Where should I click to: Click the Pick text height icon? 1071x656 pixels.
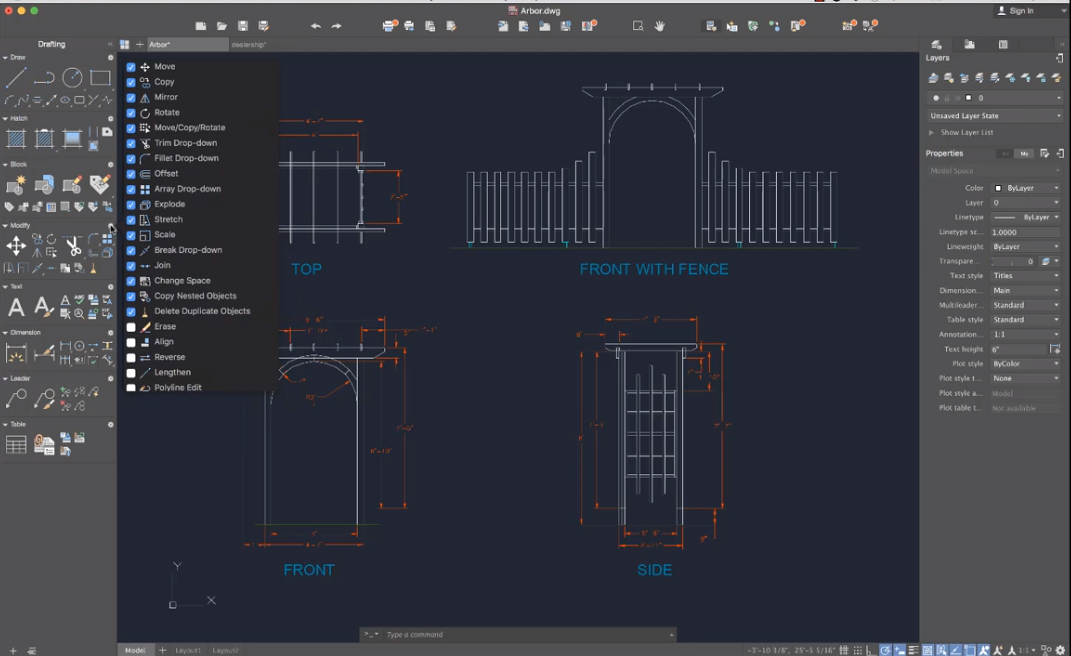point(1055,349)
